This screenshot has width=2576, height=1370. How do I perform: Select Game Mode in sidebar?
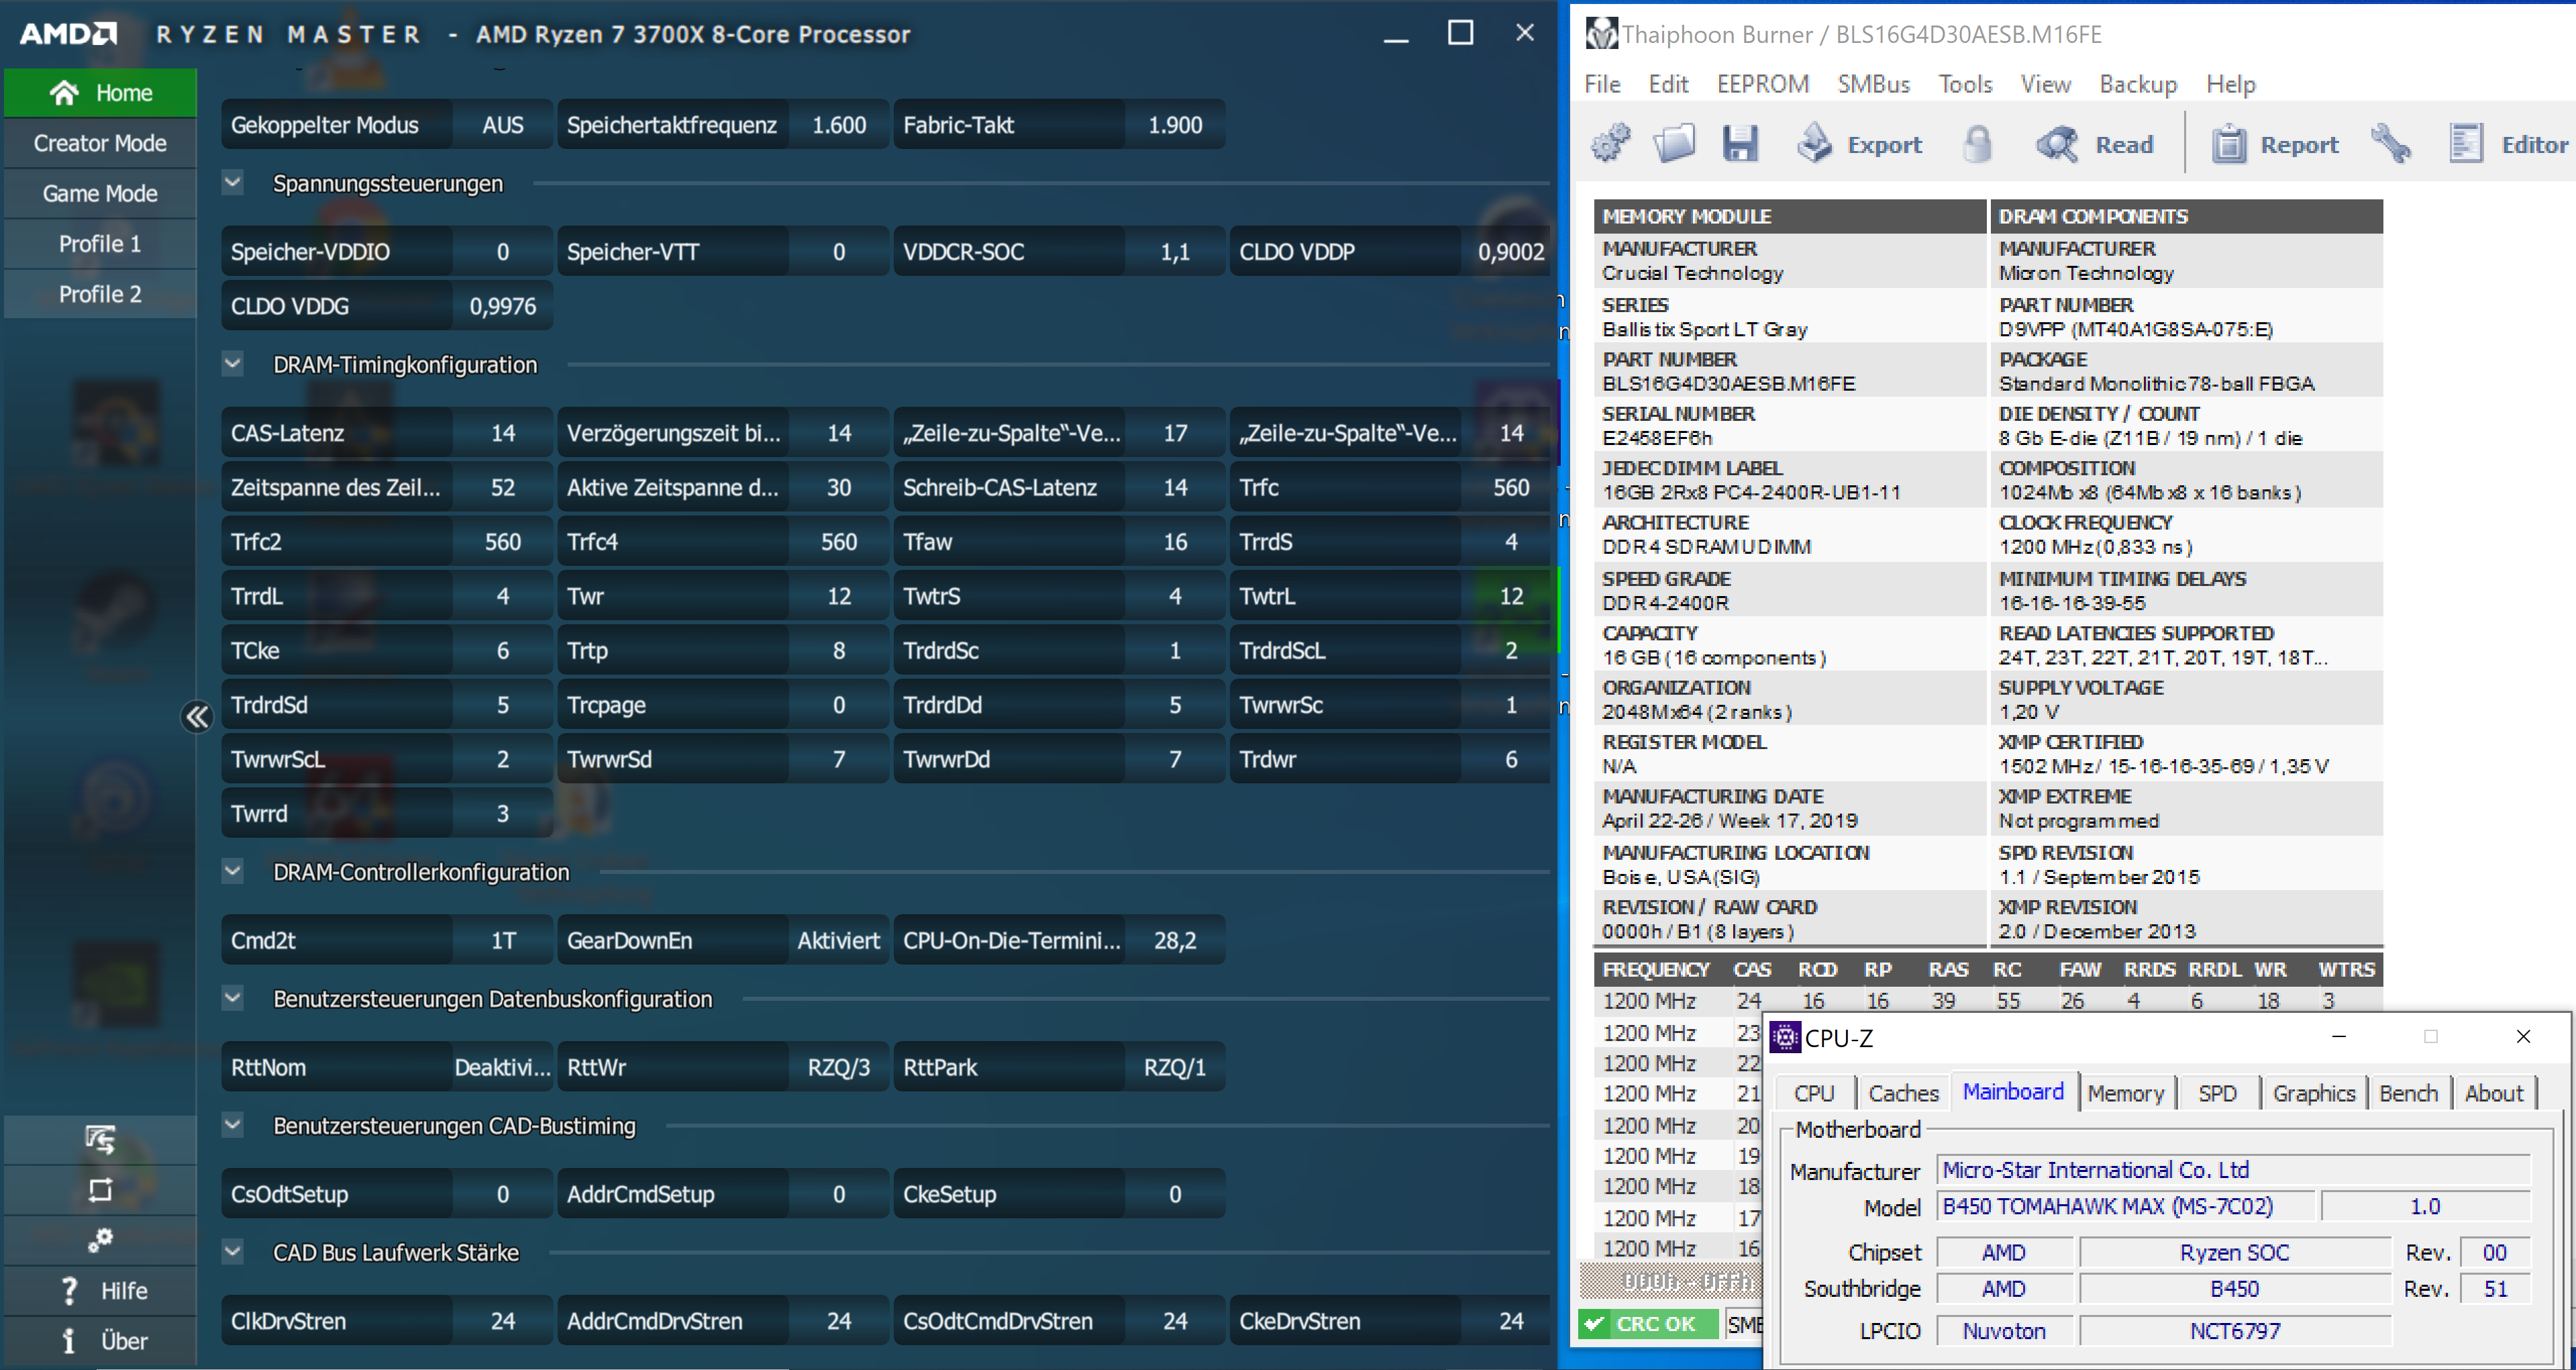pyautogui.click(x=100, y=193)
